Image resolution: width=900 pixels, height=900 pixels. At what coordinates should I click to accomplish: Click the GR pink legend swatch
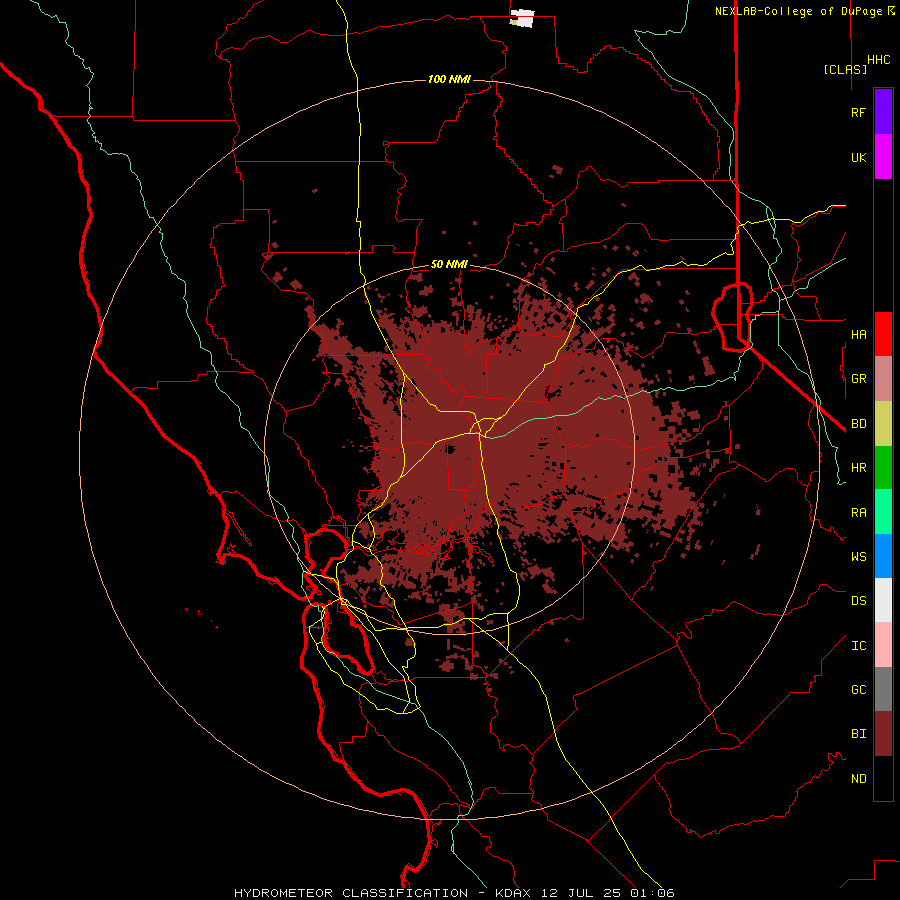[883, 379]
